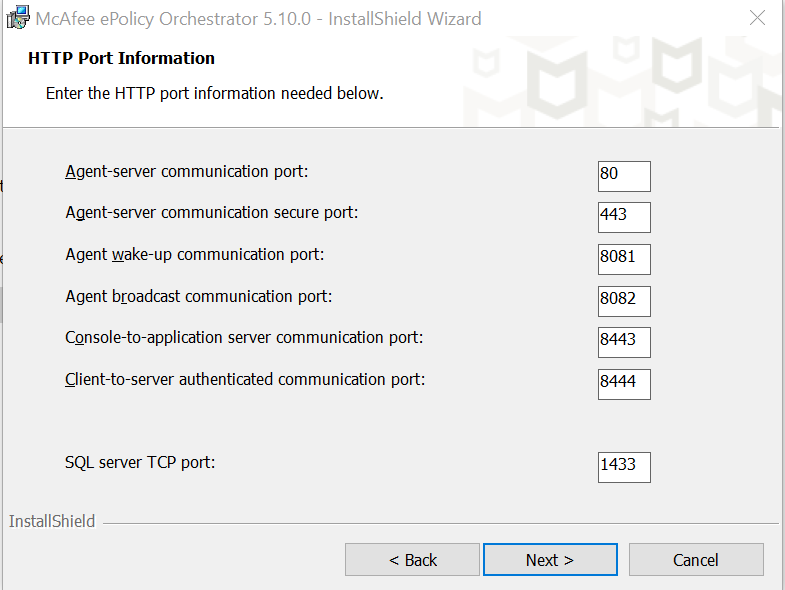
Task: Go to the next step with Next
Action: click(x=550, y=560)
